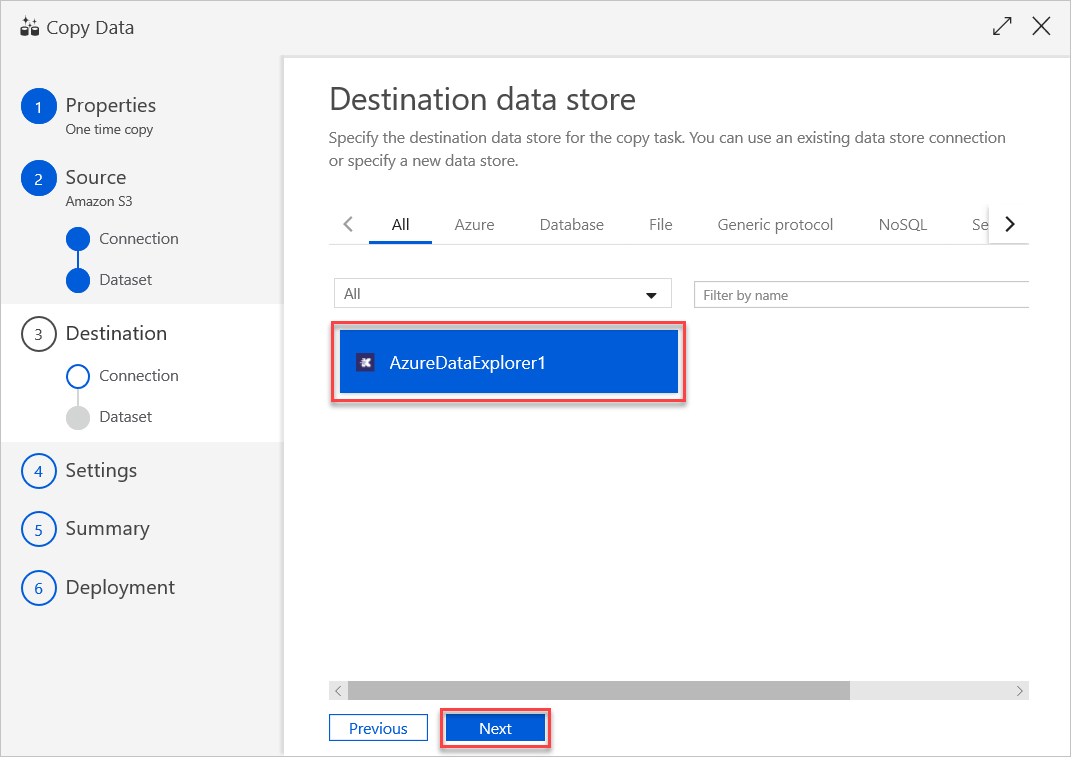Switch to the Azure category tab
This screenshot has width=1071, height=757.
click(474, 224)
